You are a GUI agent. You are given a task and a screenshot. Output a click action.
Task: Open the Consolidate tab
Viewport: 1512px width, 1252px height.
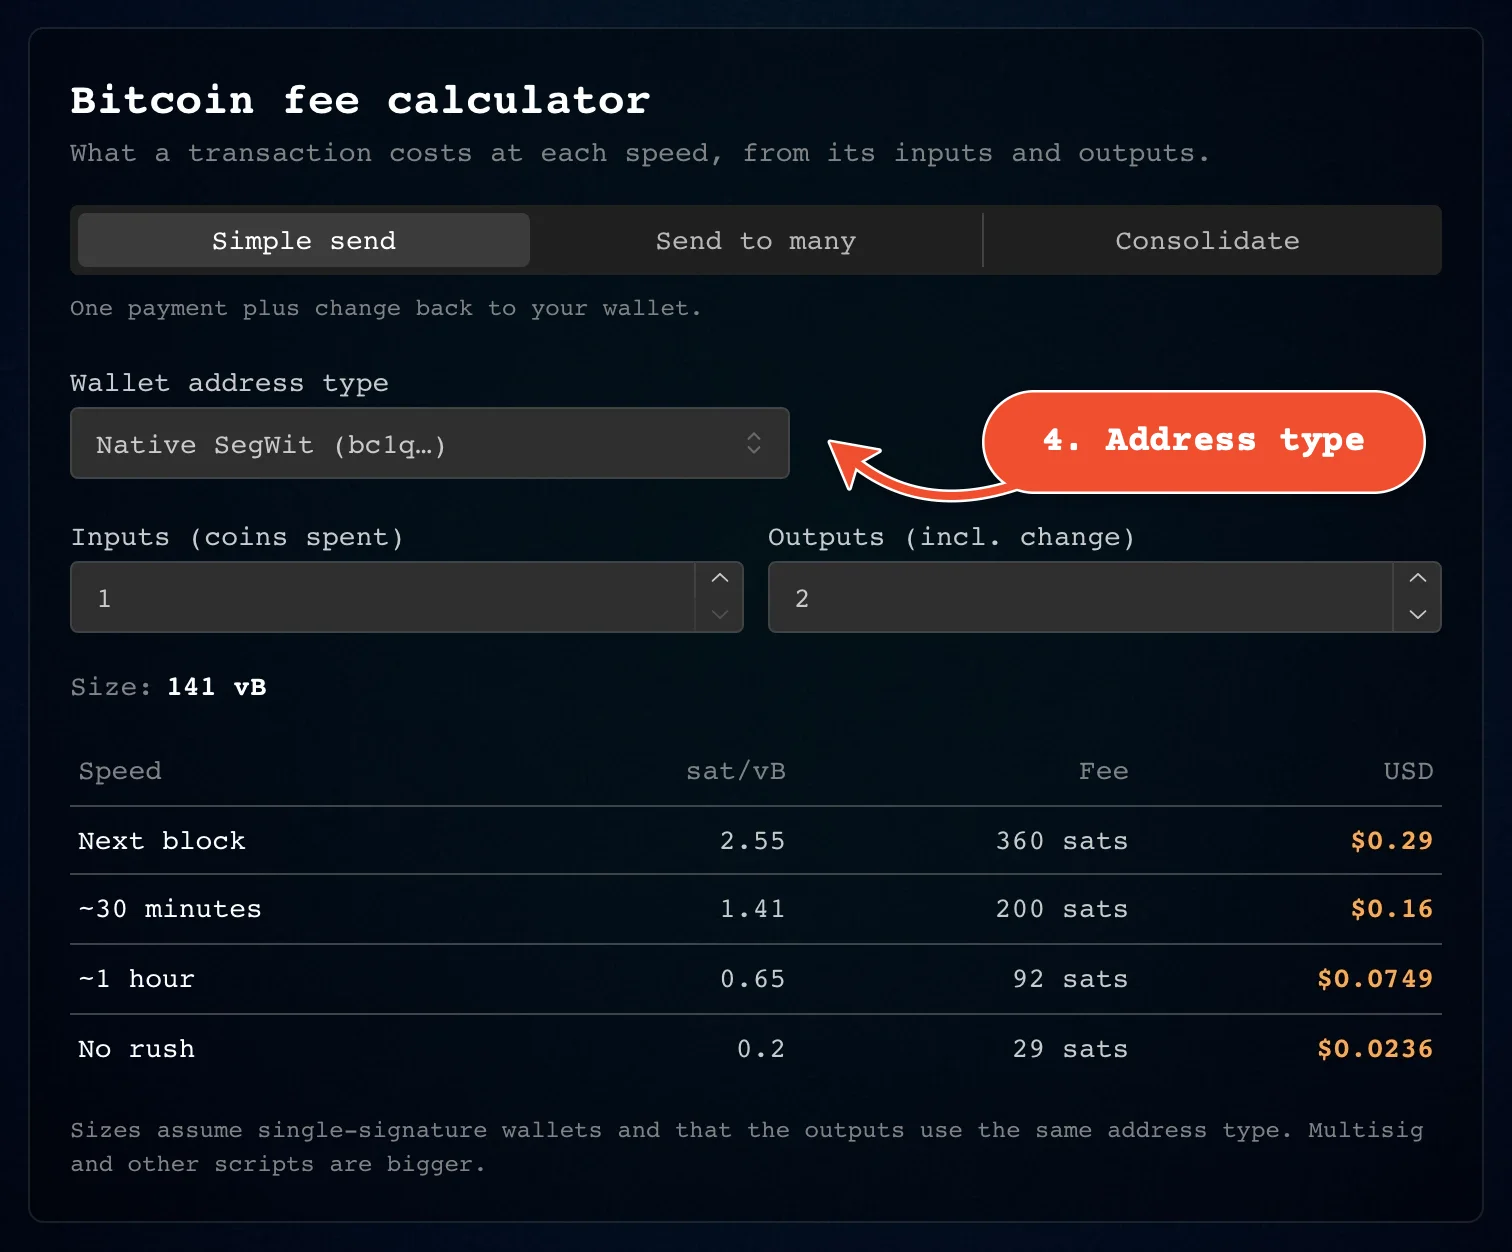tap(1208, 240)
